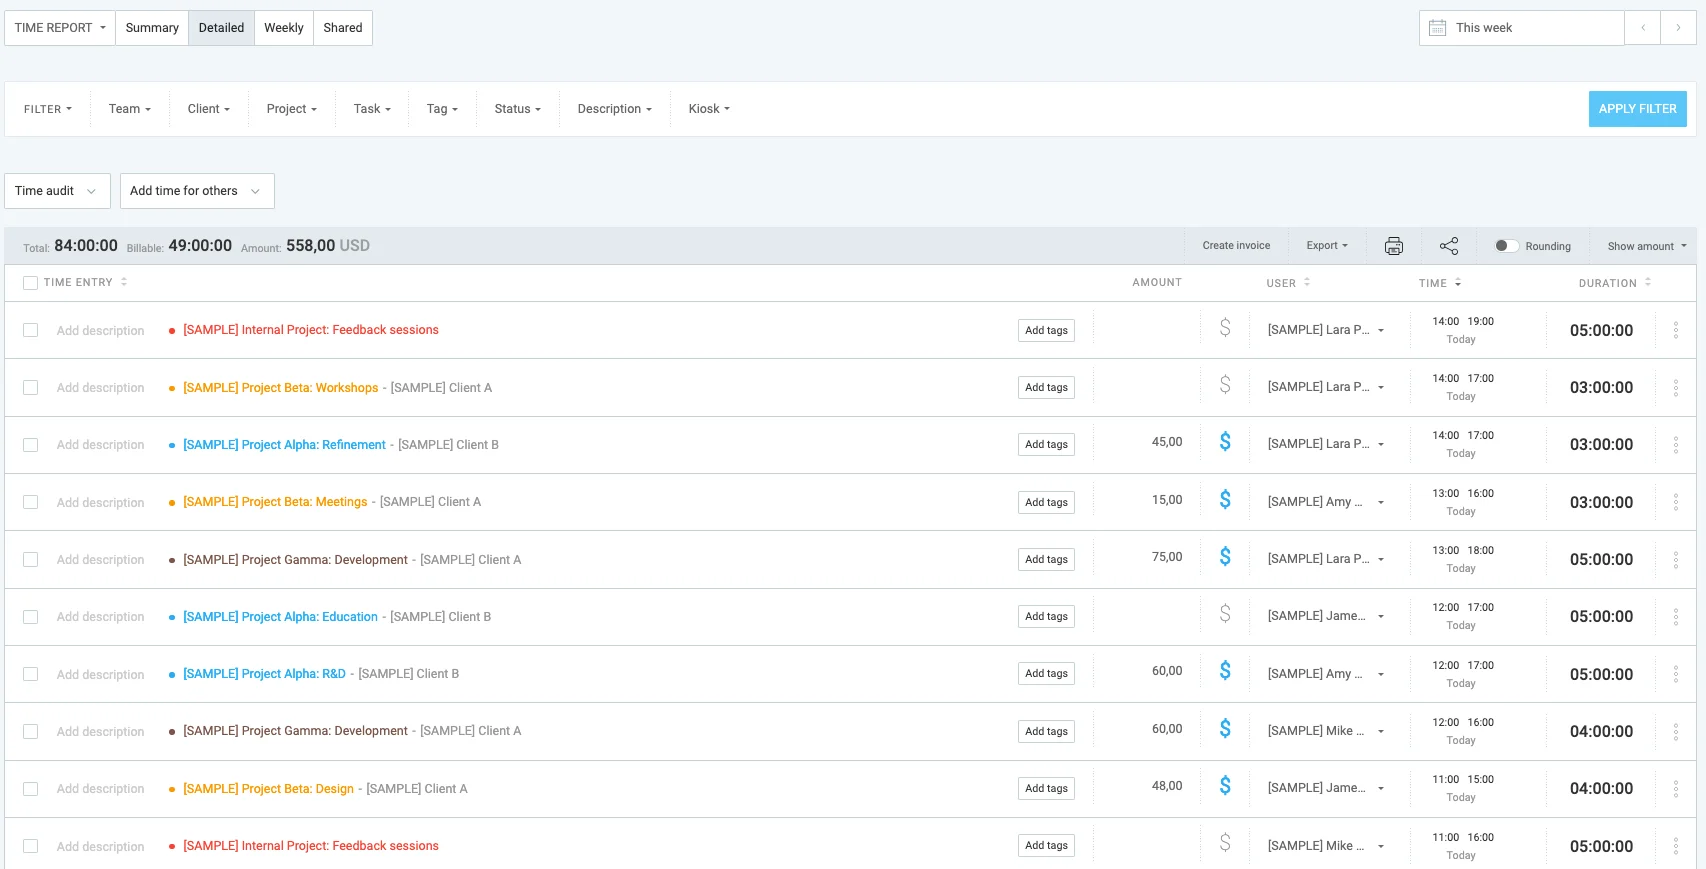The height and width of the screenshot is (869, 1706).
Task: Toggle billable dollar icon for Project Beta: Meetings
Action: (1225, 500)
